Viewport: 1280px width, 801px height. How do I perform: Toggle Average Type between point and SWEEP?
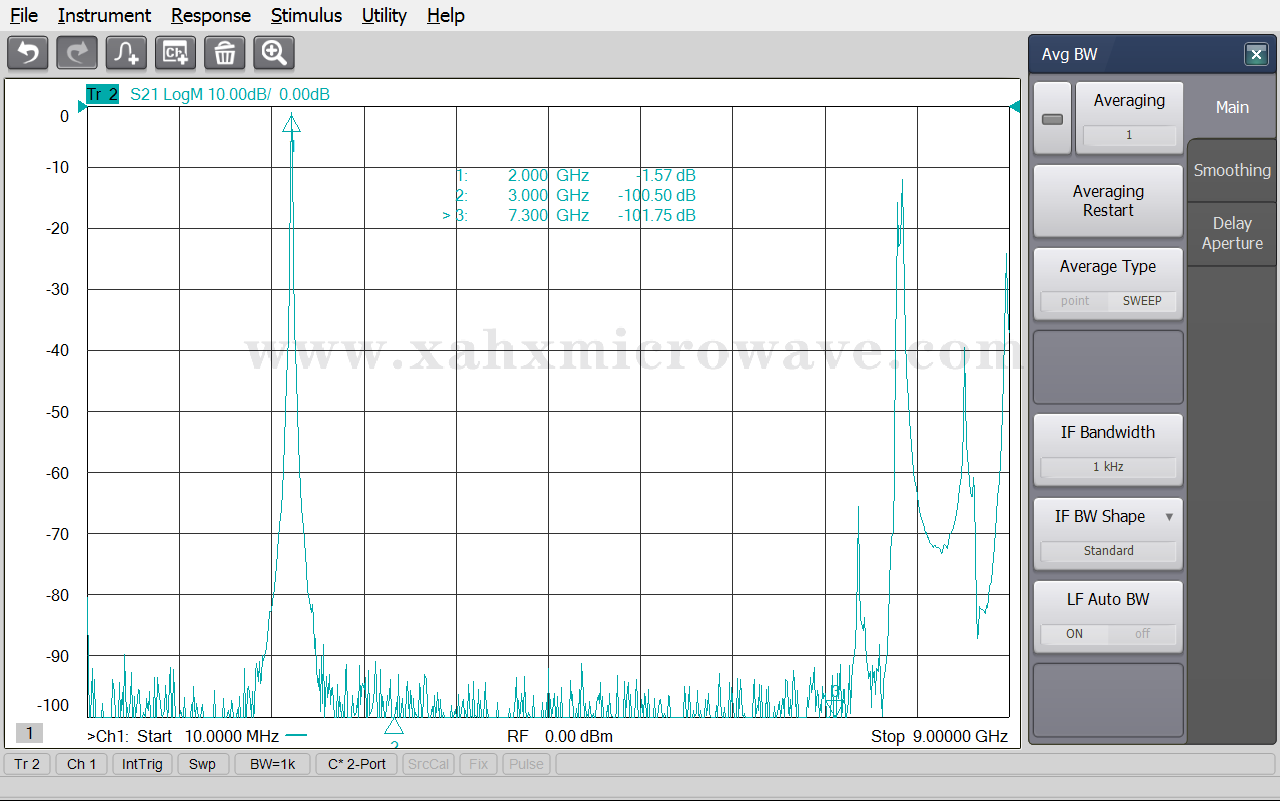1108,300
